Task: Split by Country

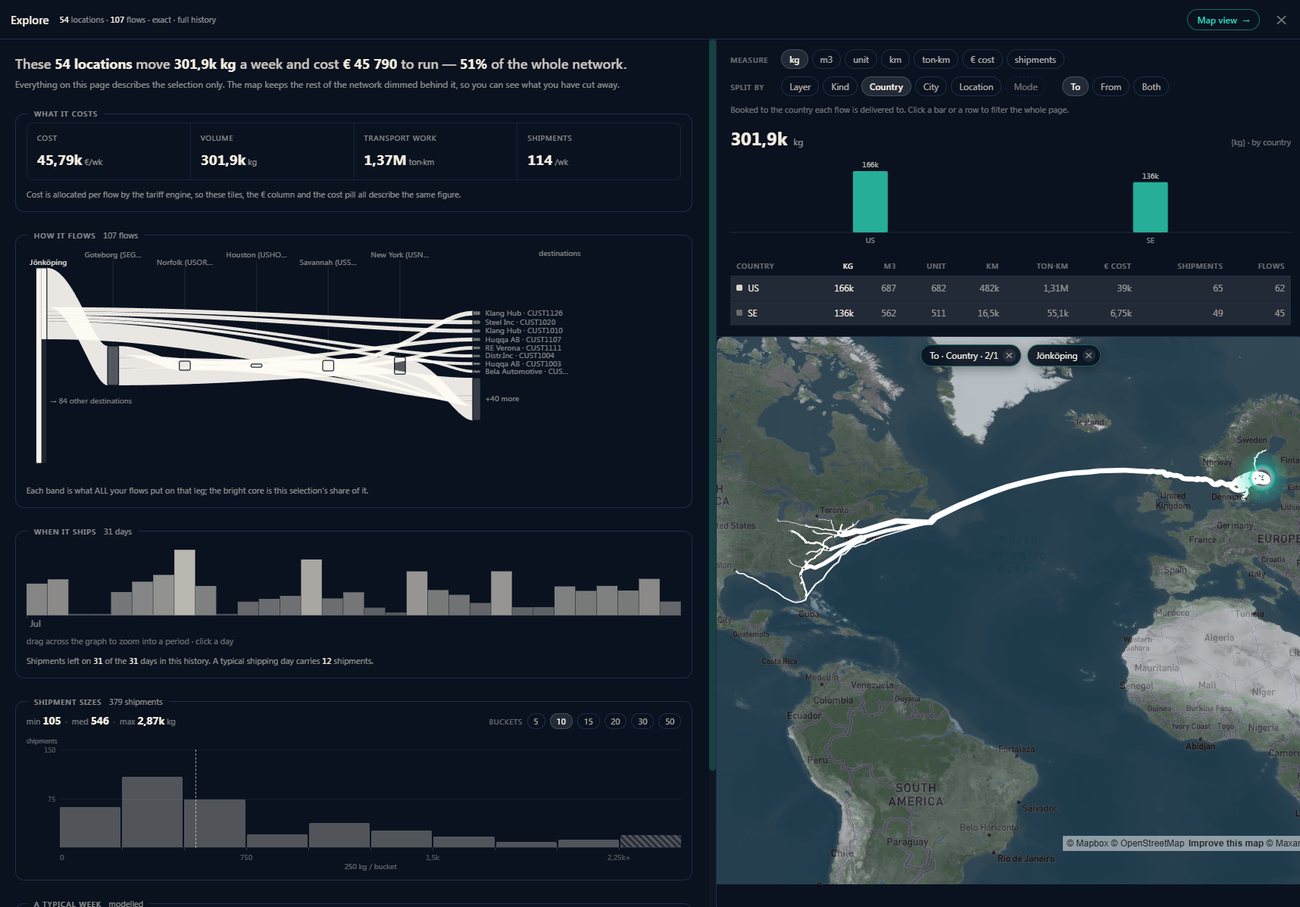Action: 886,87
